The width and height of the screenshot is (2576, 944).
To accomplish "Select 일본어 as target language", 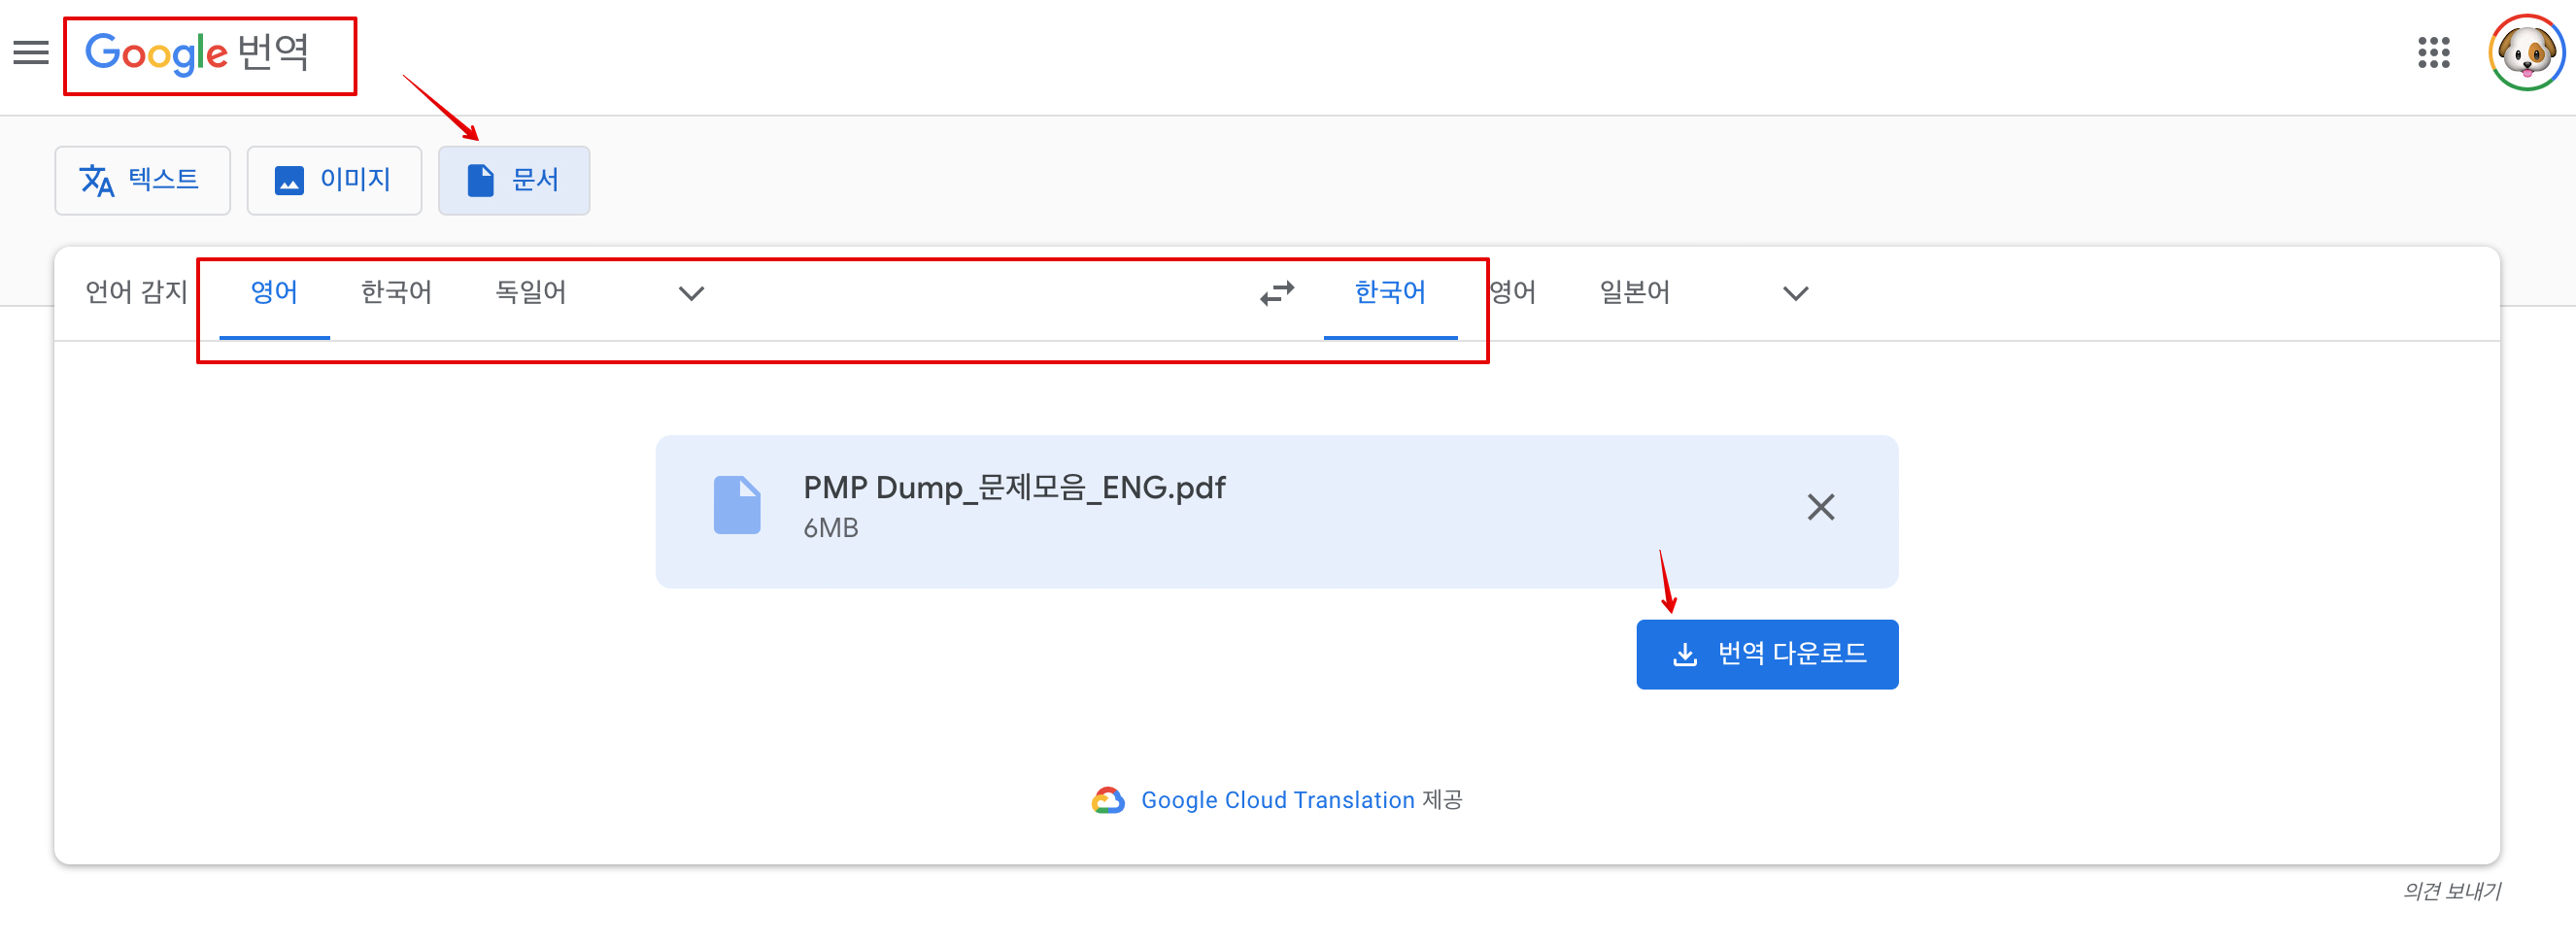I will click(1634, 292).
